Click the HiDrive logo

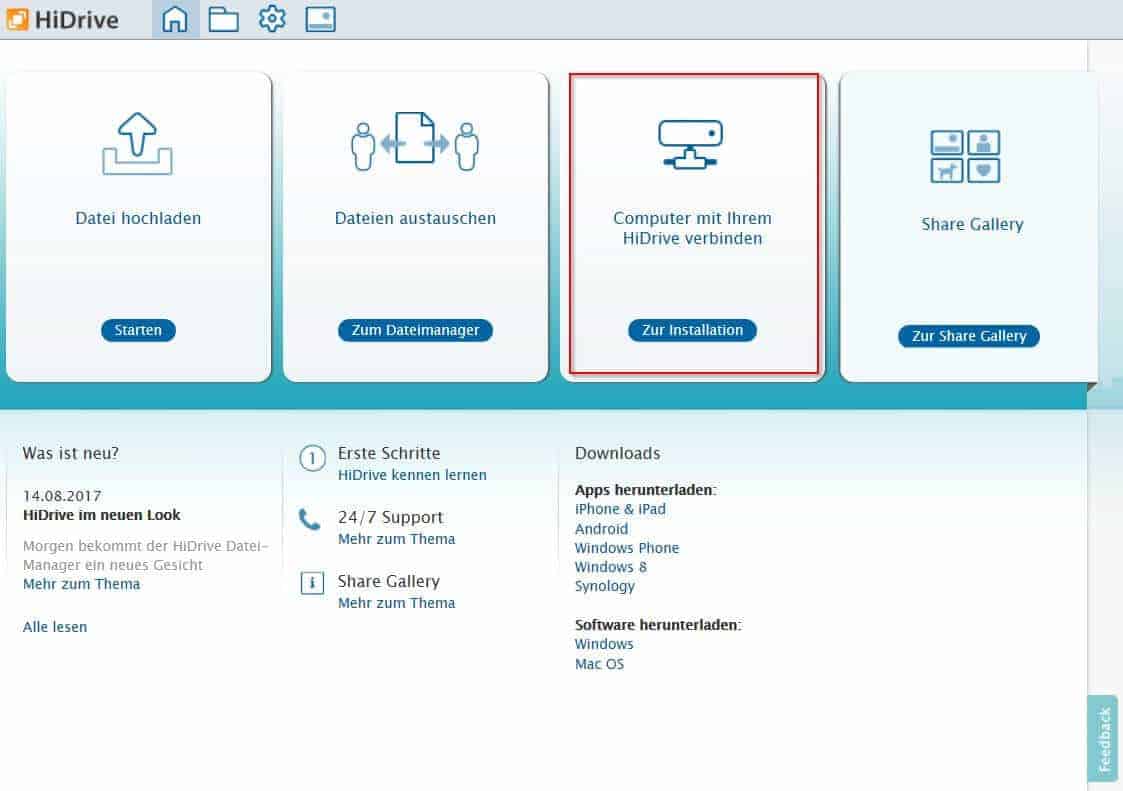pos(62,19)
